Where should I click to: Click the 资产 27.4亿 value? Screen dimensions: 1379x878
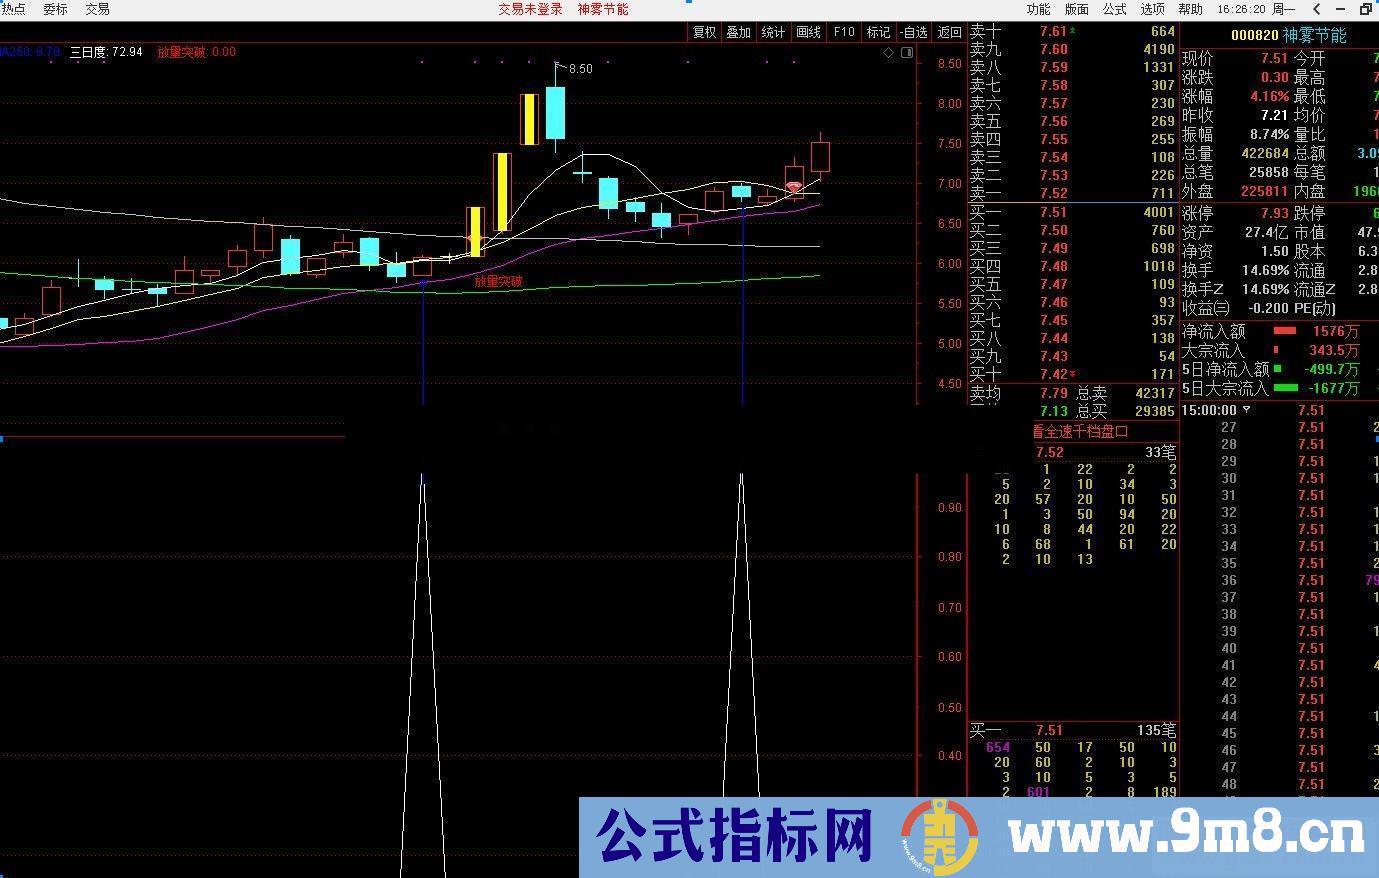pyautogui.click(x=1267, y=233)
